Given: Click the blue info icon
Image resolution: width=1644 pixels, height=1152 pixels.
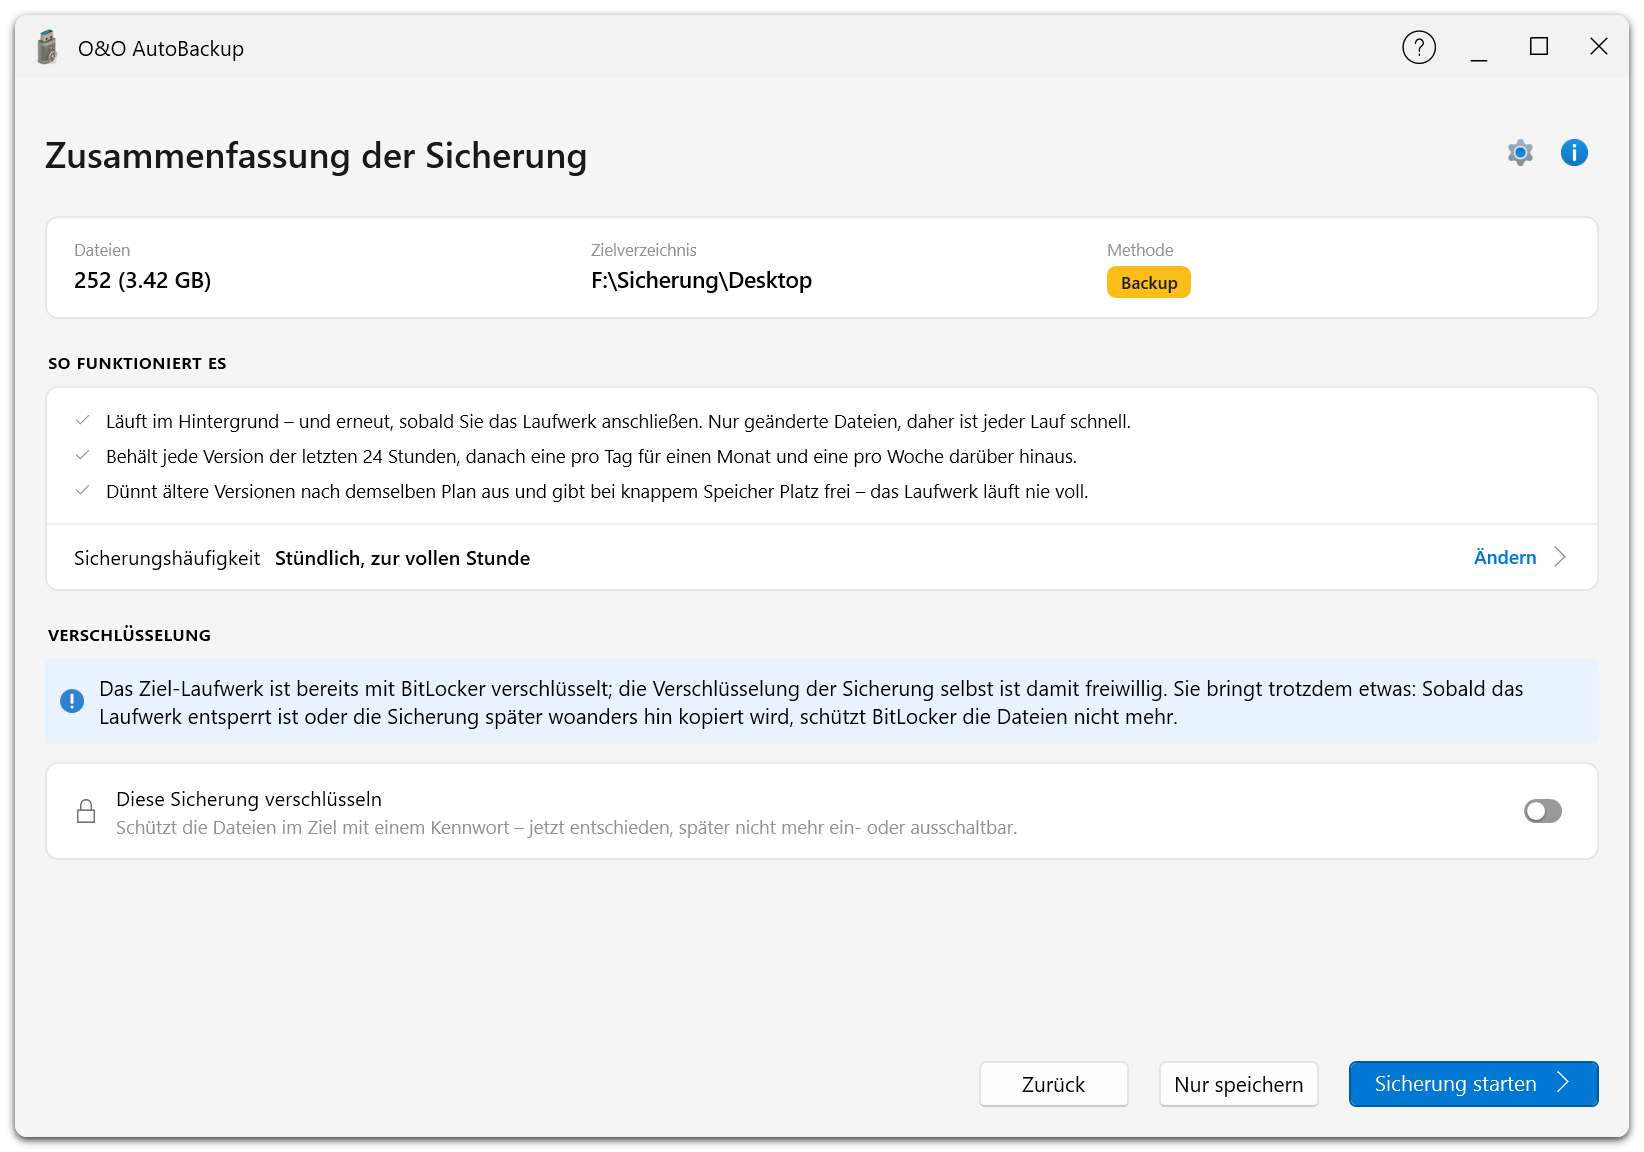Looking at the screenshot, I should point(1574,152).
